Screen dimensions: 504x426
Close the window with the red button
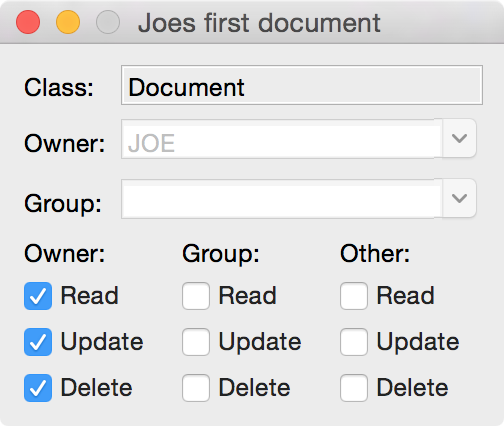(x=28, y=22)
